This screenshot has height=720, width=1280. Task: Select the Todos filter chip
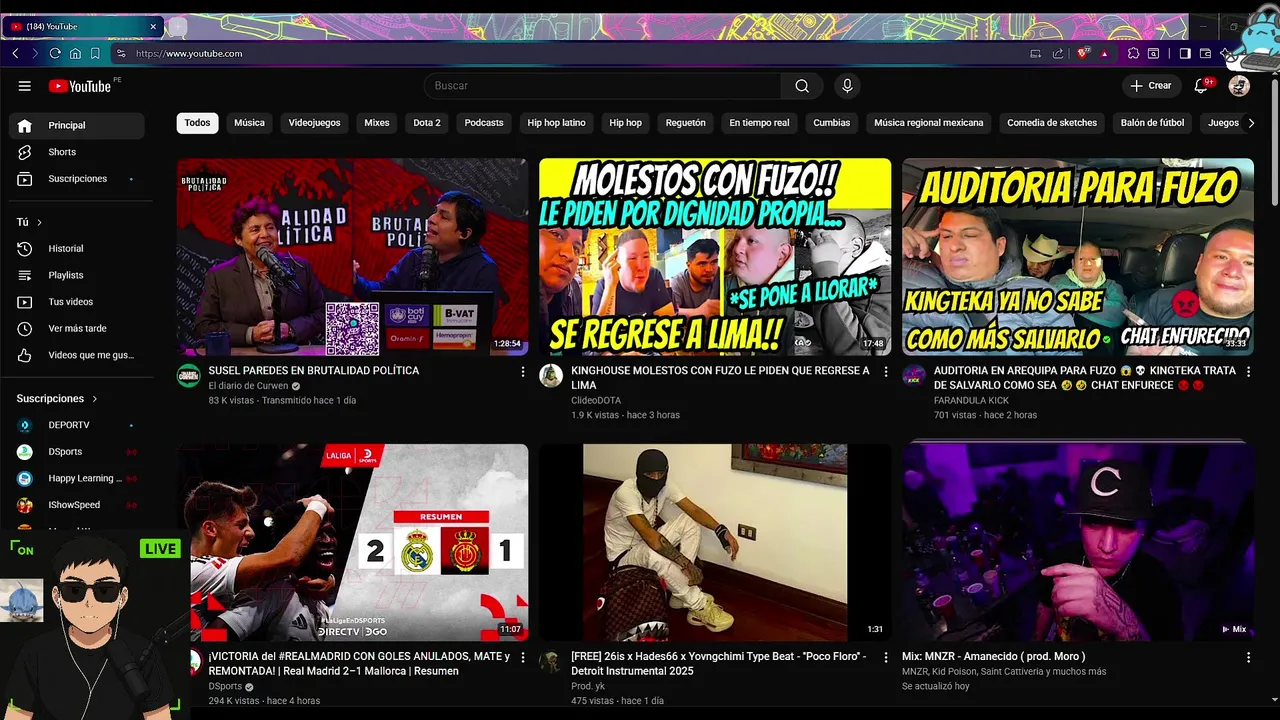pyautogui.click(x=197, y=123)
